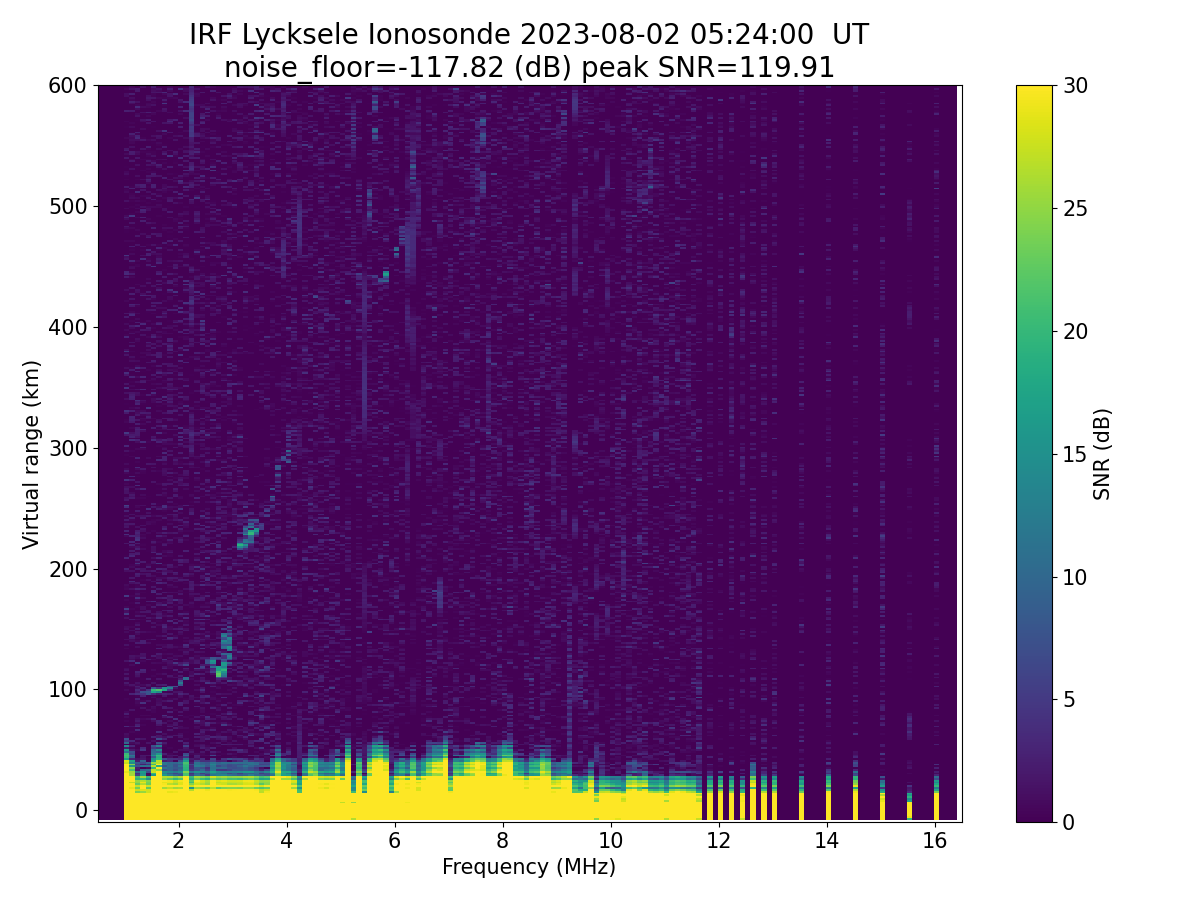
Task: Click the y-axis tick label 300
Action: click(68, 448)
